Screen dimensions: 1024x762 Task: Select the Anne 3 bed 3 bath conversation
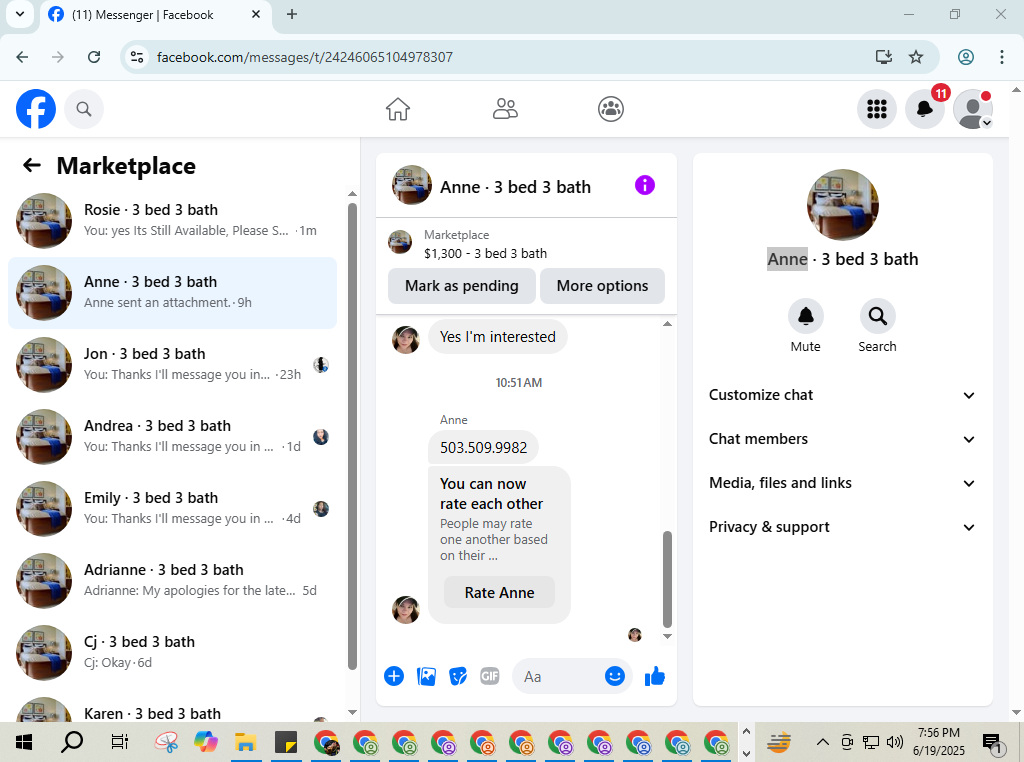pyautogui.click(x=172, y=293)
